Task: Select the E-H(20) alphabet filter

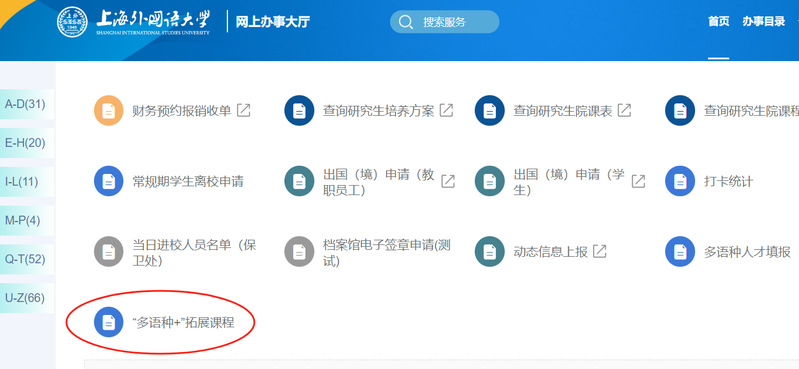Action: coord(26,143)
